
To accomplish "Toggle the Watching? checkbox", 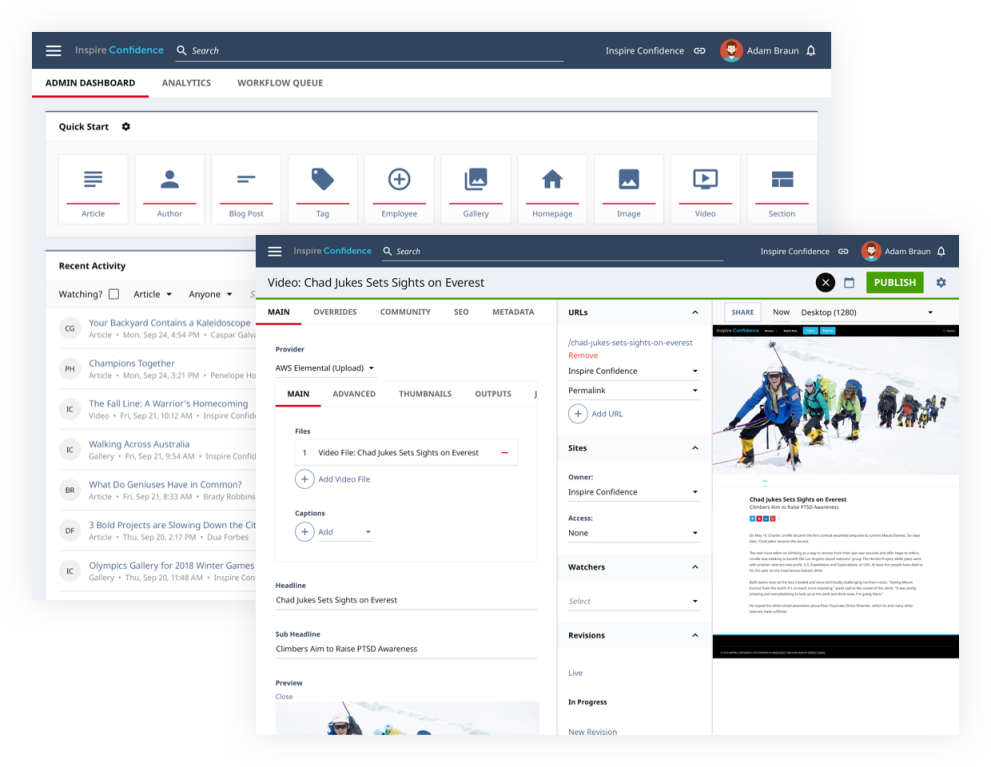I will (x=113, y=294).
